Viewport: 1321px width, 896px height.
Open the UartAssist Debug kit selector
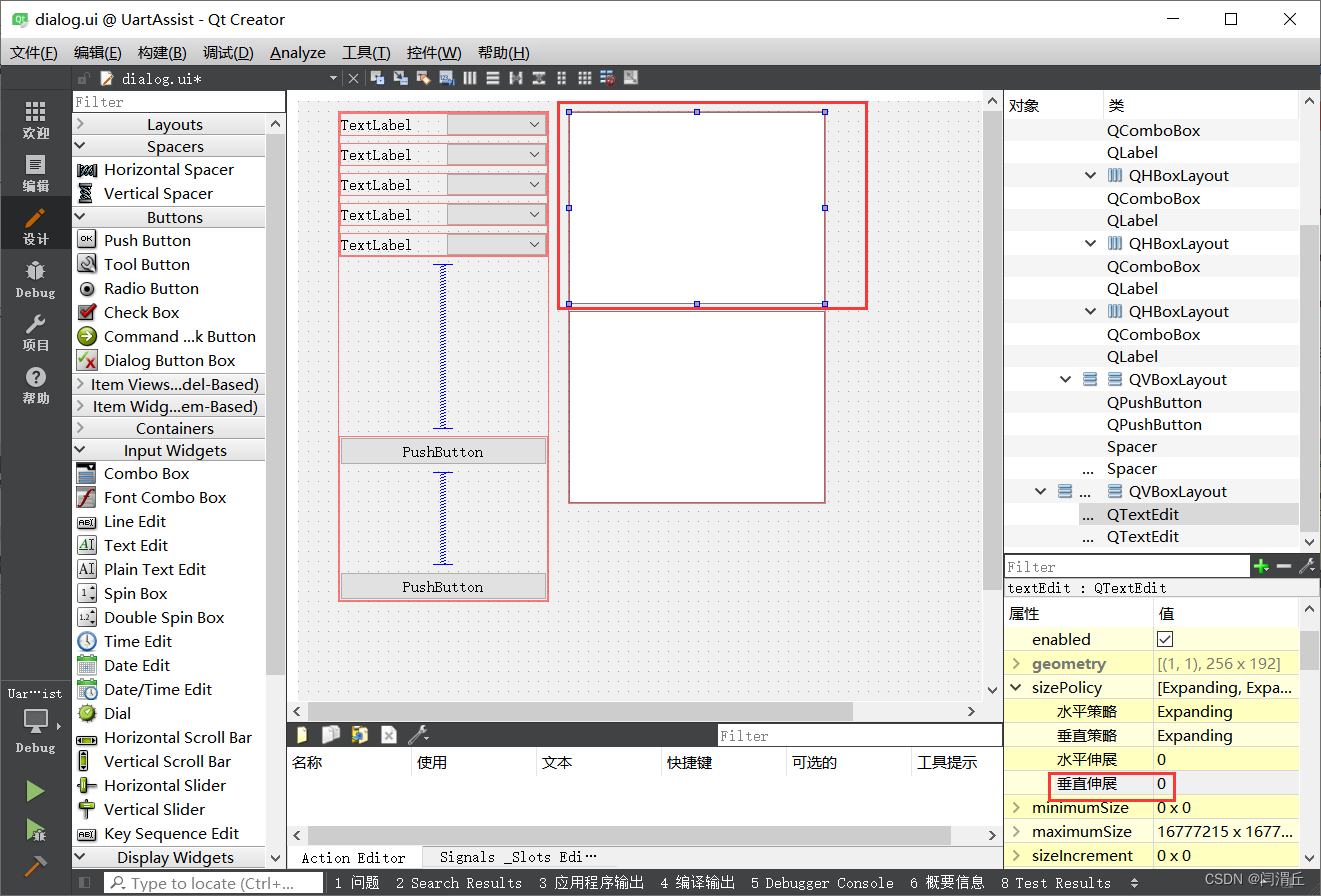coord(36,721)
